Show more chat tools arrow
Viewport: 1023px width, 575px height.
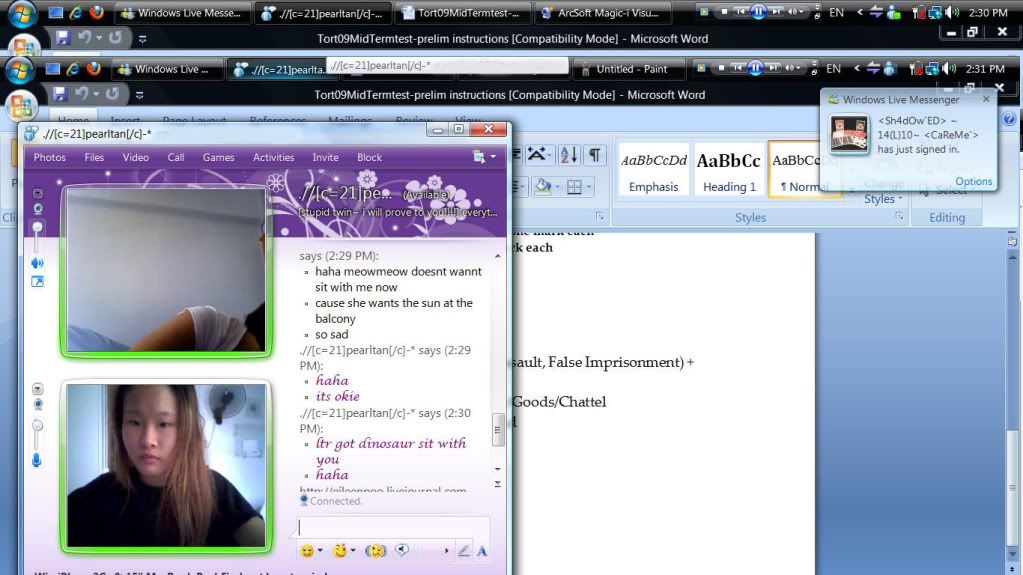pyautogui.click(x=446, y=551)
